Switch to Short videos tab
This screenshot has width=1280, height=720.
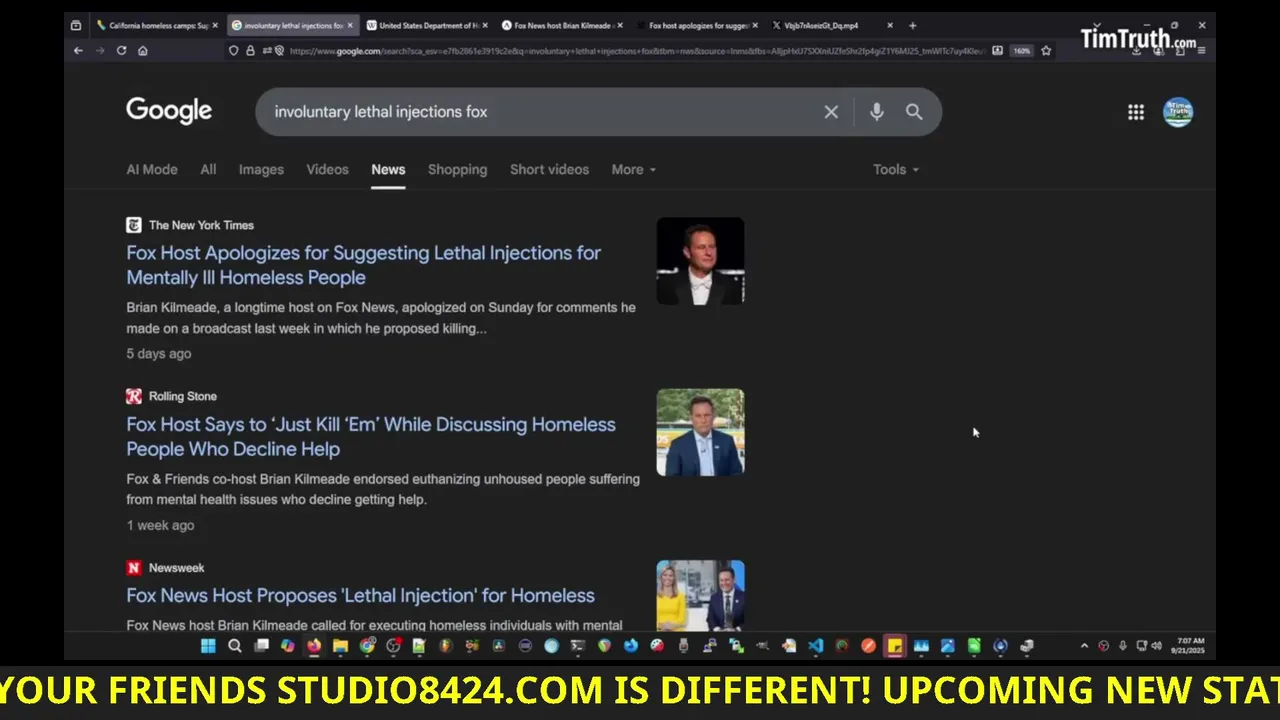(549, 169)
